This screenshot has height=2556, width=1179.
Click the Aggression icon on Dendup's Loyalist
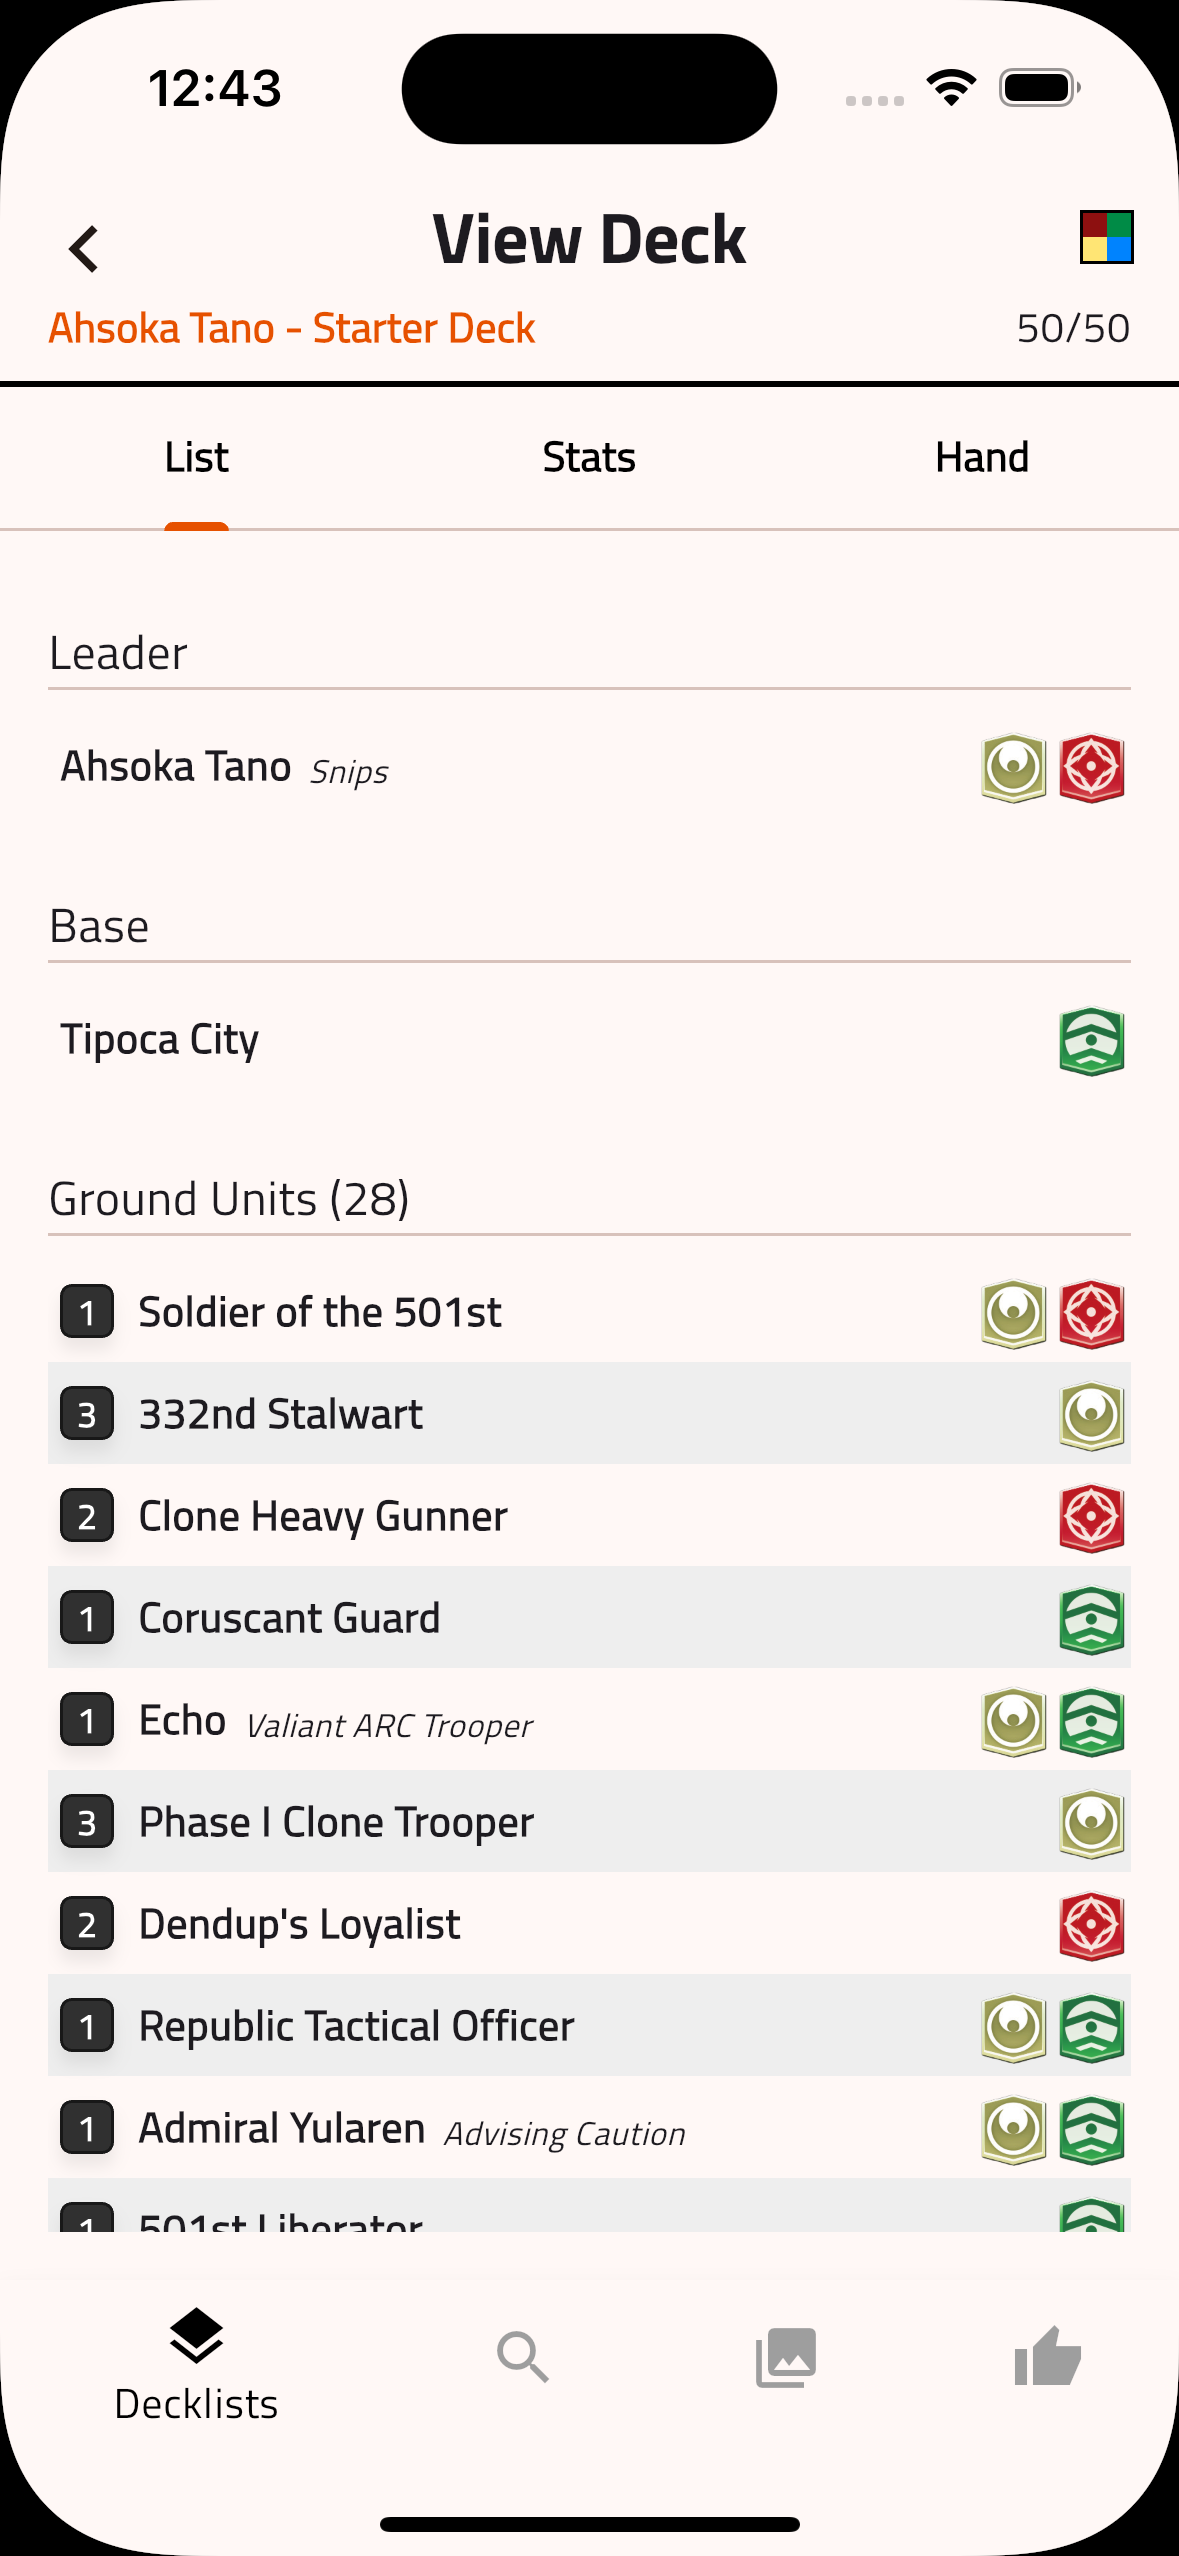1090,1924
